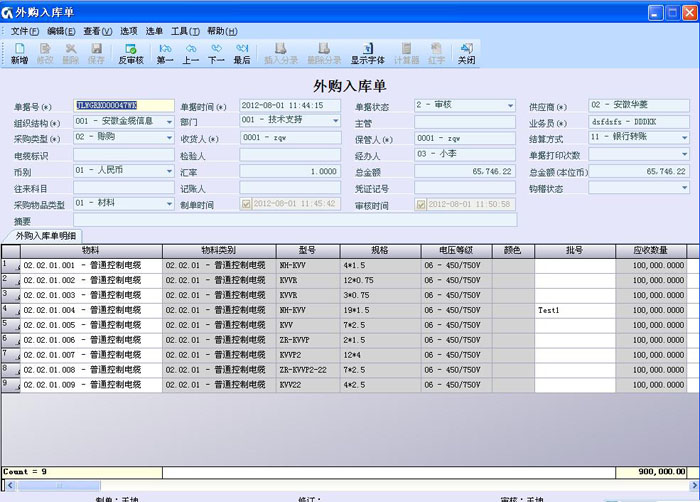
Task: Click the 物料 column header
Action: 90,249
